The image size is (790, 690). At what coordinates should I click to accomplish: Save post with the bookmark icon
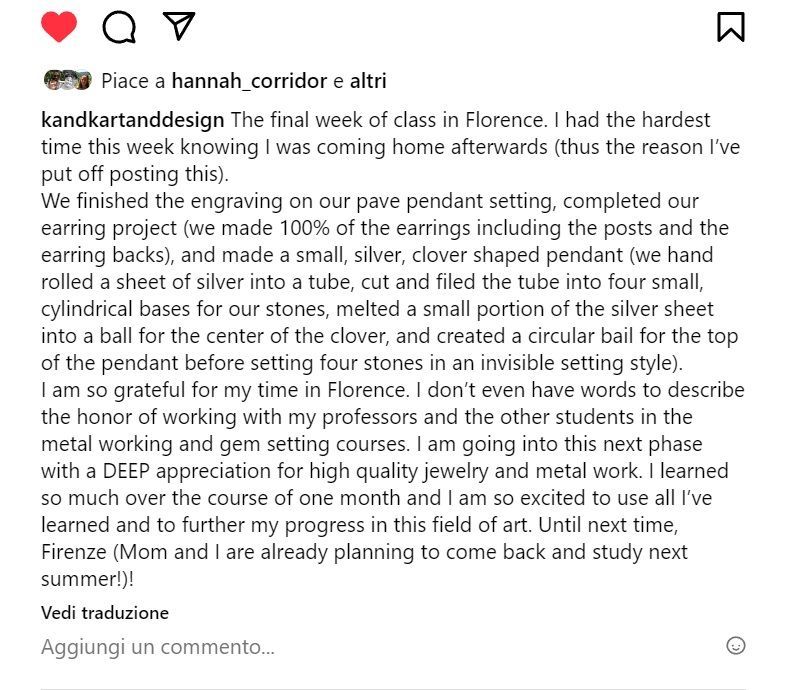click(731, 27)
